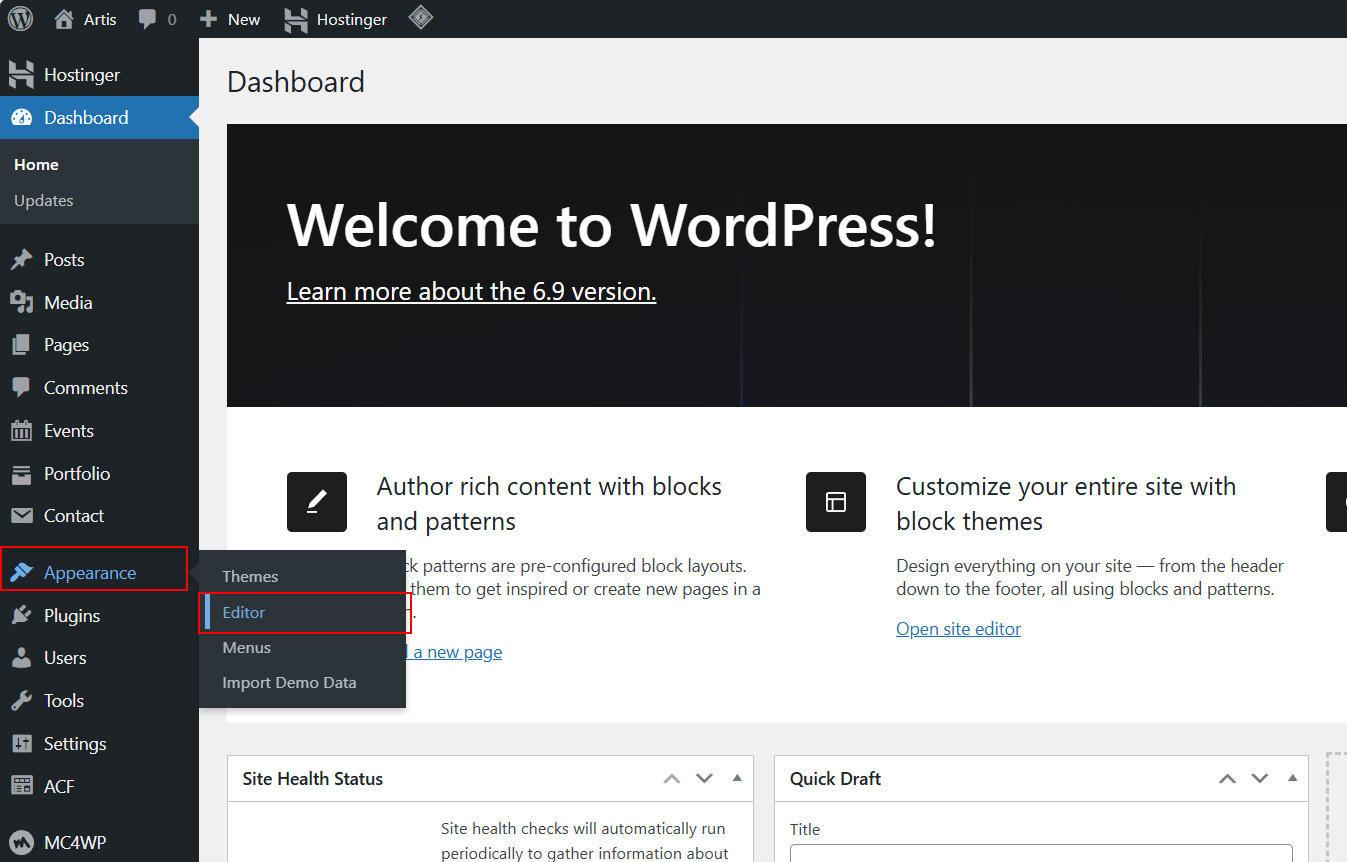1347x862 pixels.
Task: Move the Quick Draft panel up
Action: [1227, 778]
